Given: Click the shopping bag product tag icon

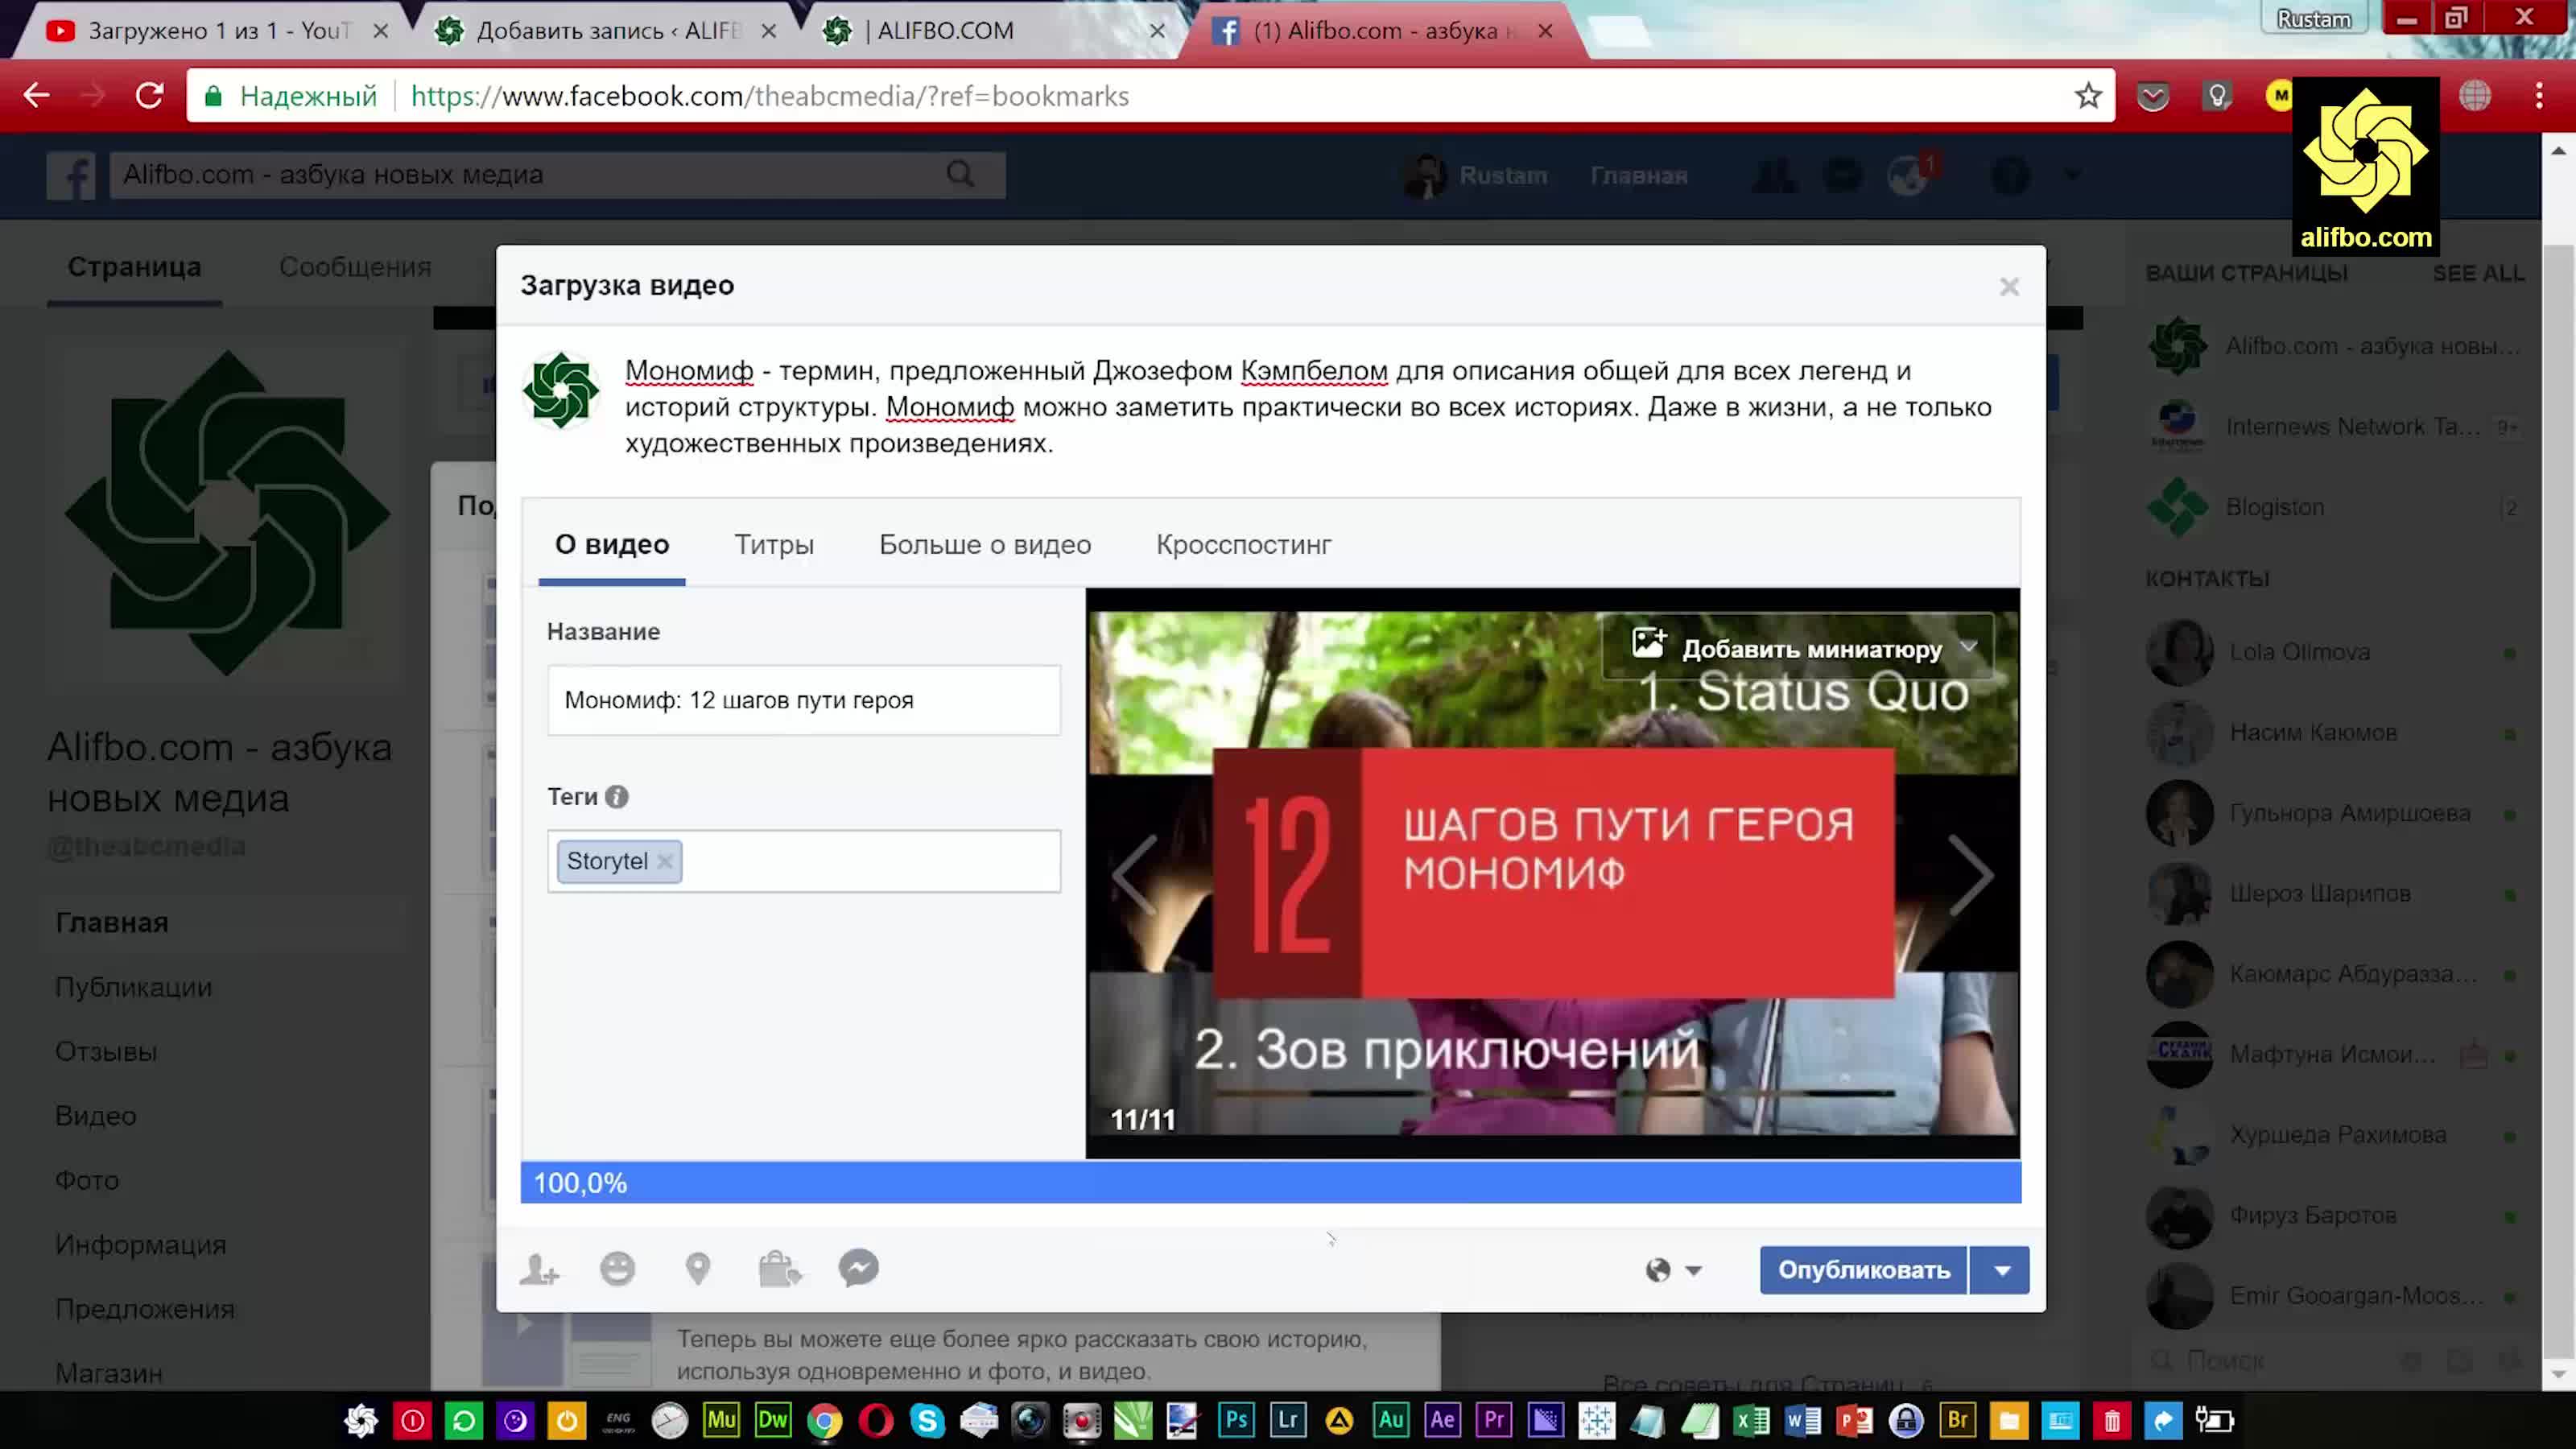Looking at the screenshot, I should coord(779,1269).
